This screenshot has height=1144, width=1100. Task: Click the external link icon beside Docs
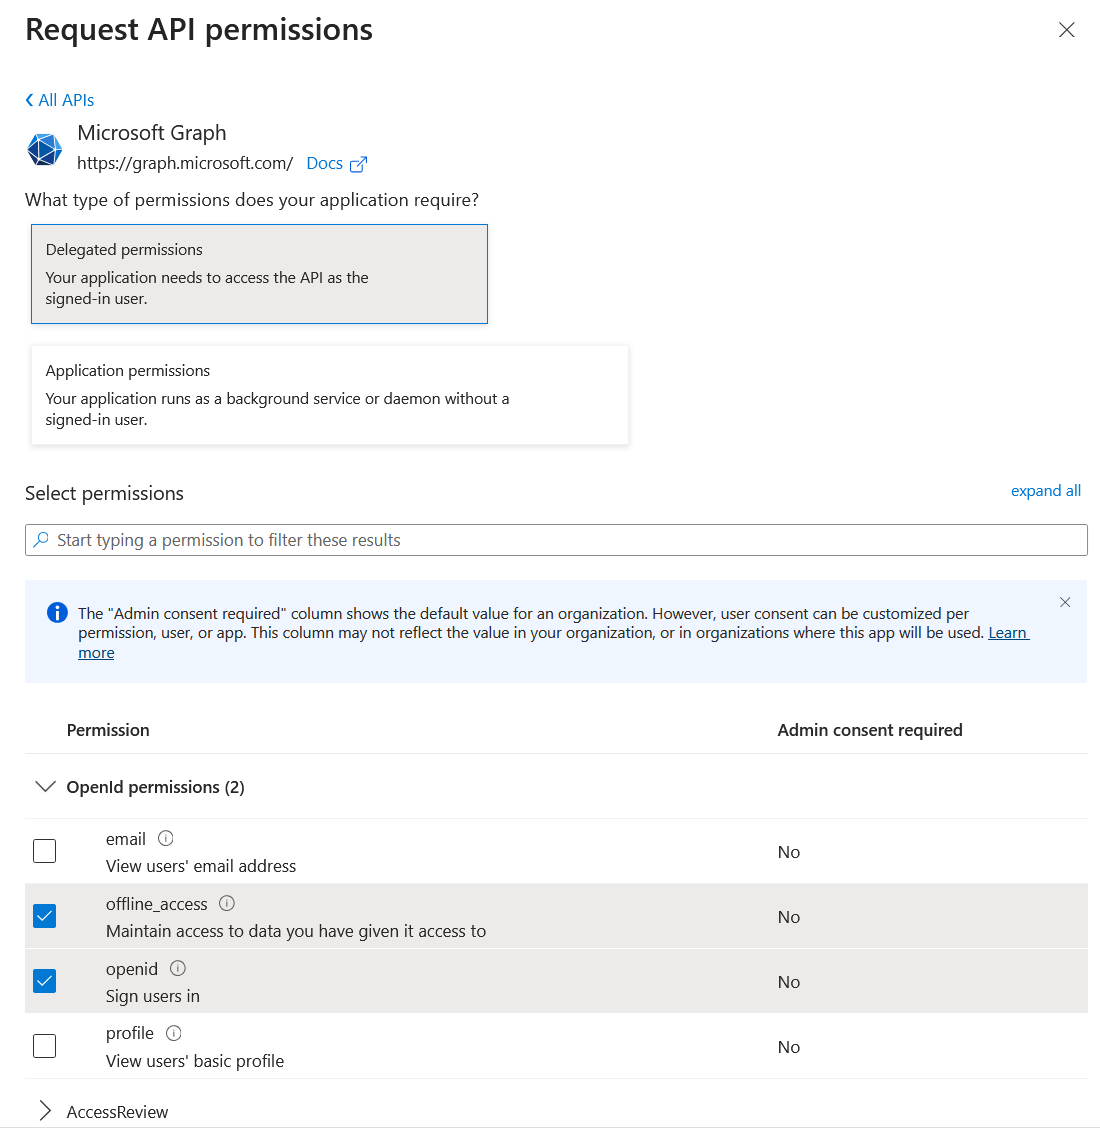[x=358, y=164]
